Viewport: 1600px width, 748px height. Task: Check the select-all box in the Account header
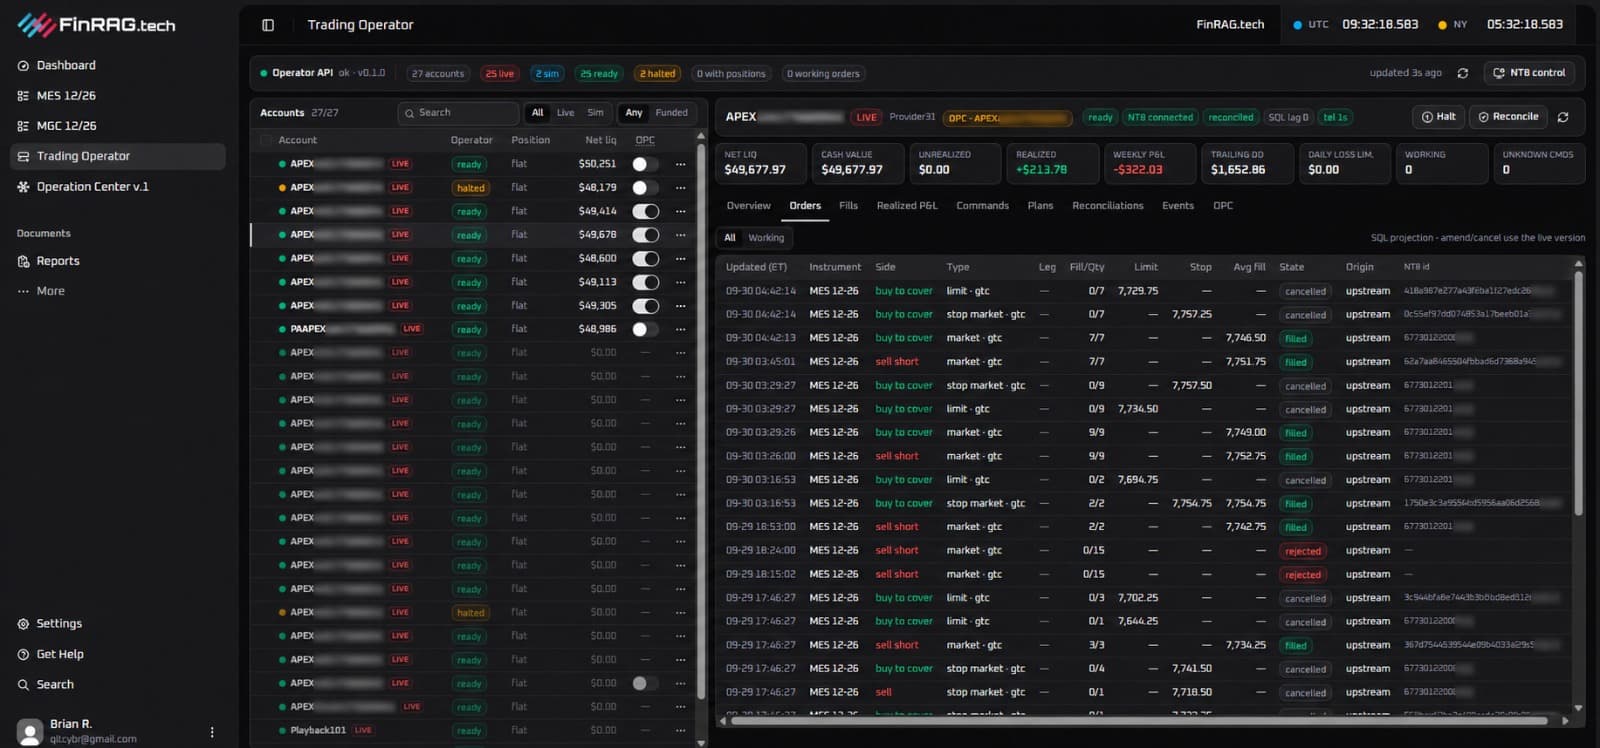[265, 140]
